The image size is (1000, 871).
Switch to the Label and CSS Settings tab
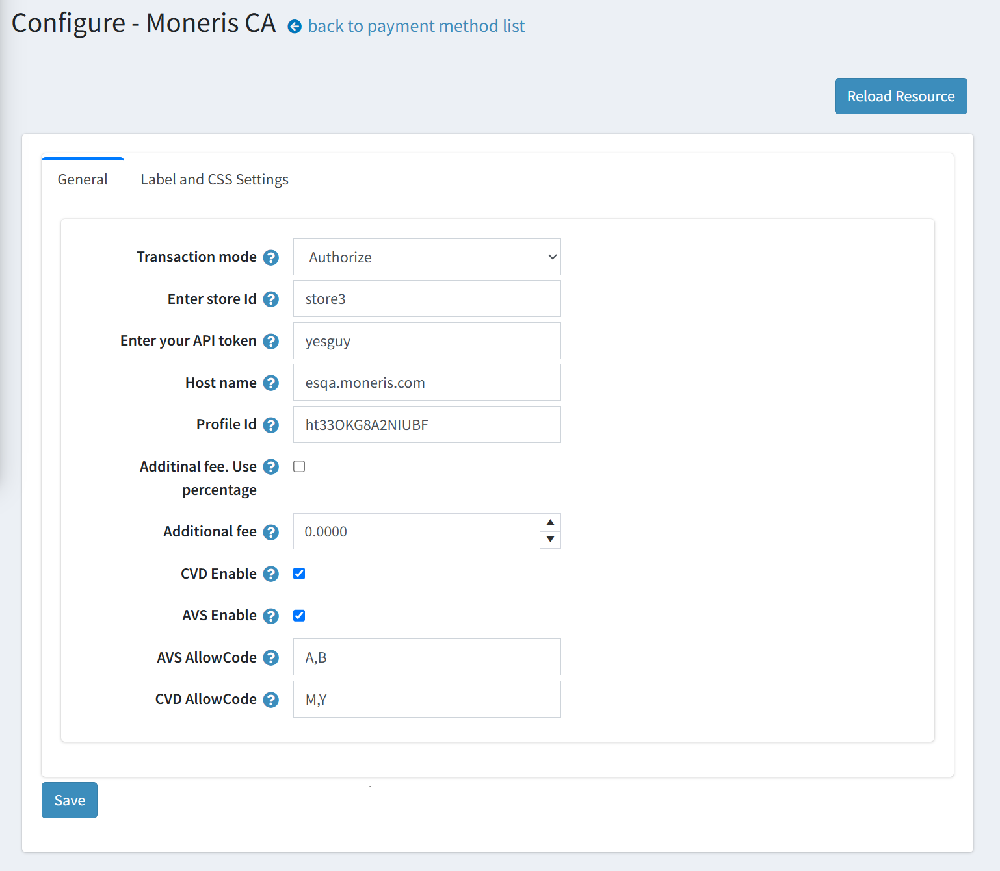click(x=214, y=179)
